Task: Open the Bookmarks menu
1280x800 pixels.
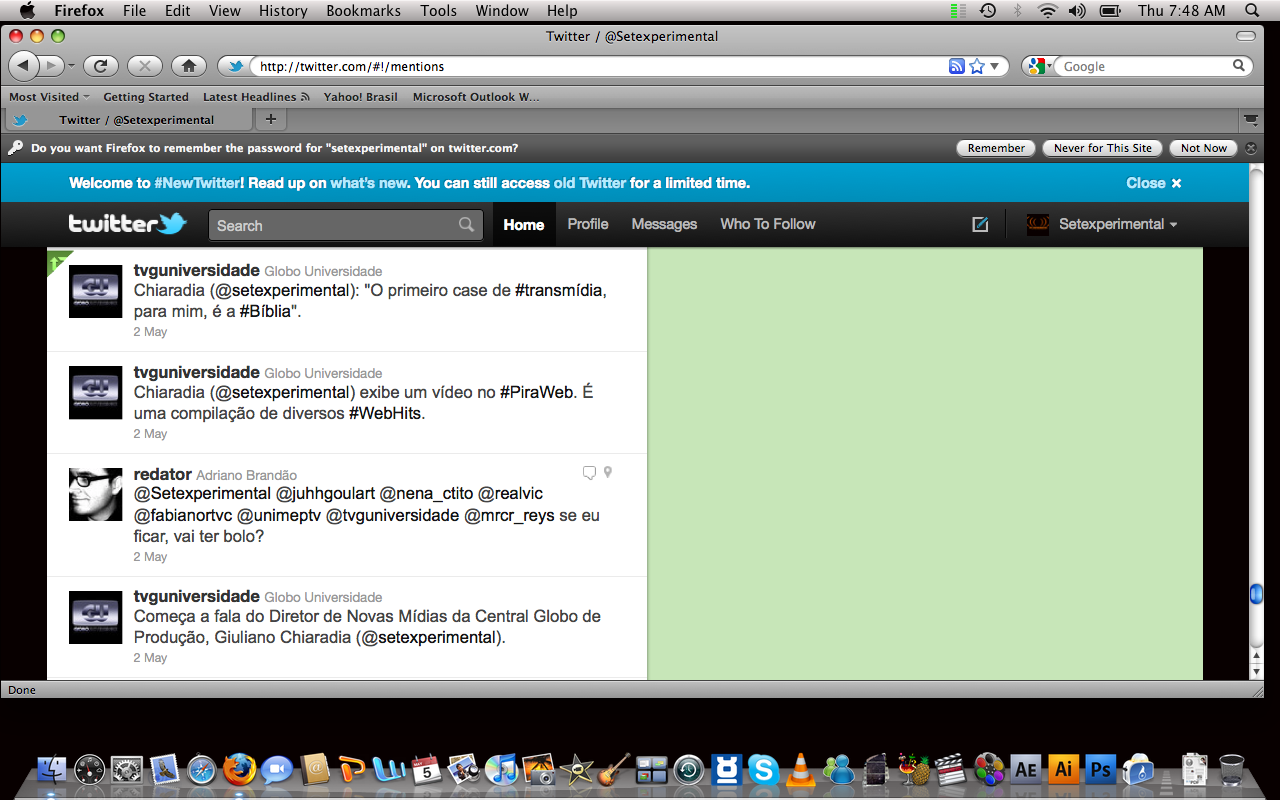Action: pos(363,11)
